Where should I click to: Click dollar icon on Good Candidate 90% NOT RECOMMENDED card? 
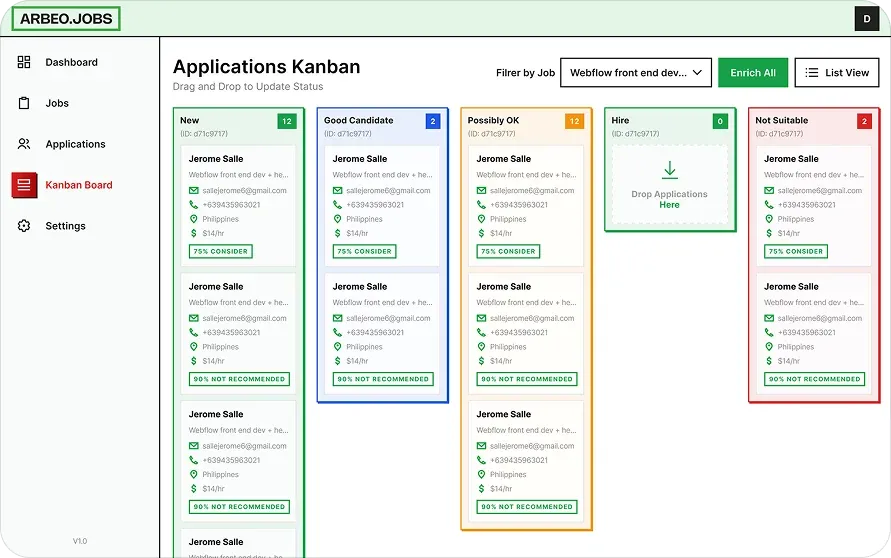coord(338,361)
